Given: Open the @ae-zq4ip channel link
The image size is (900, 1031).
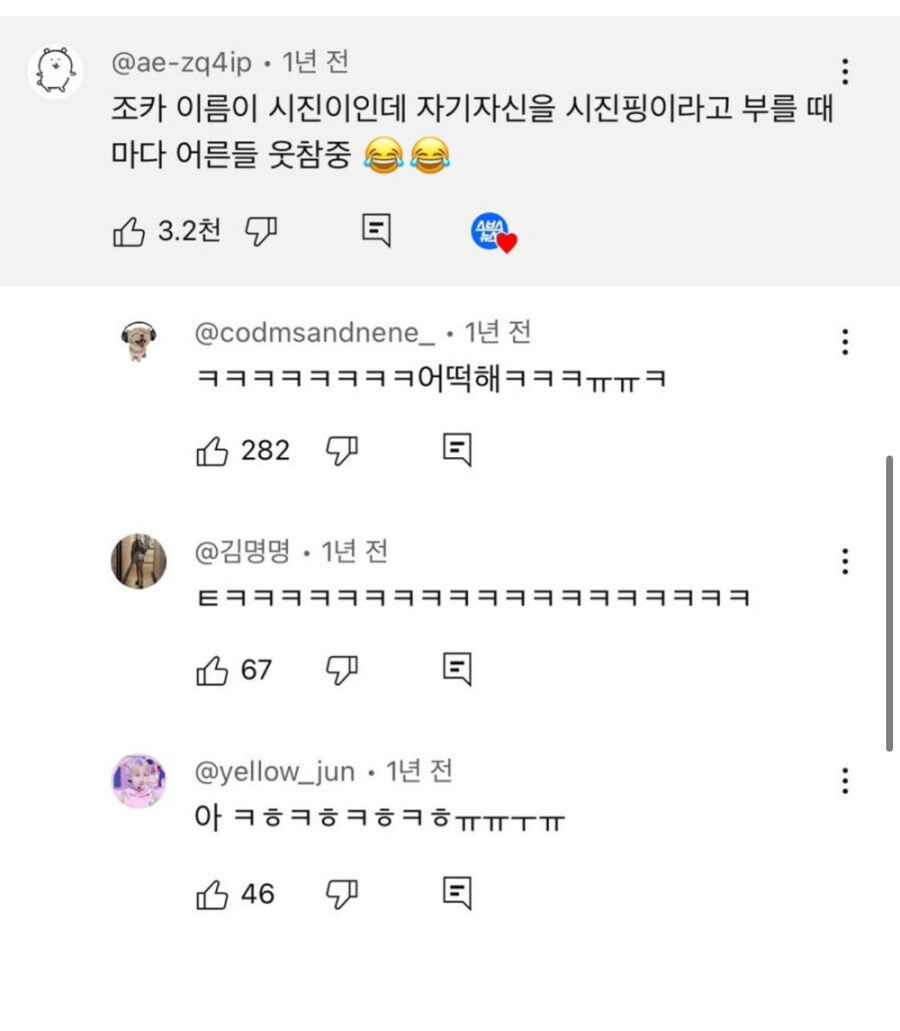Looking at the screenshot, I should (180, 63).
